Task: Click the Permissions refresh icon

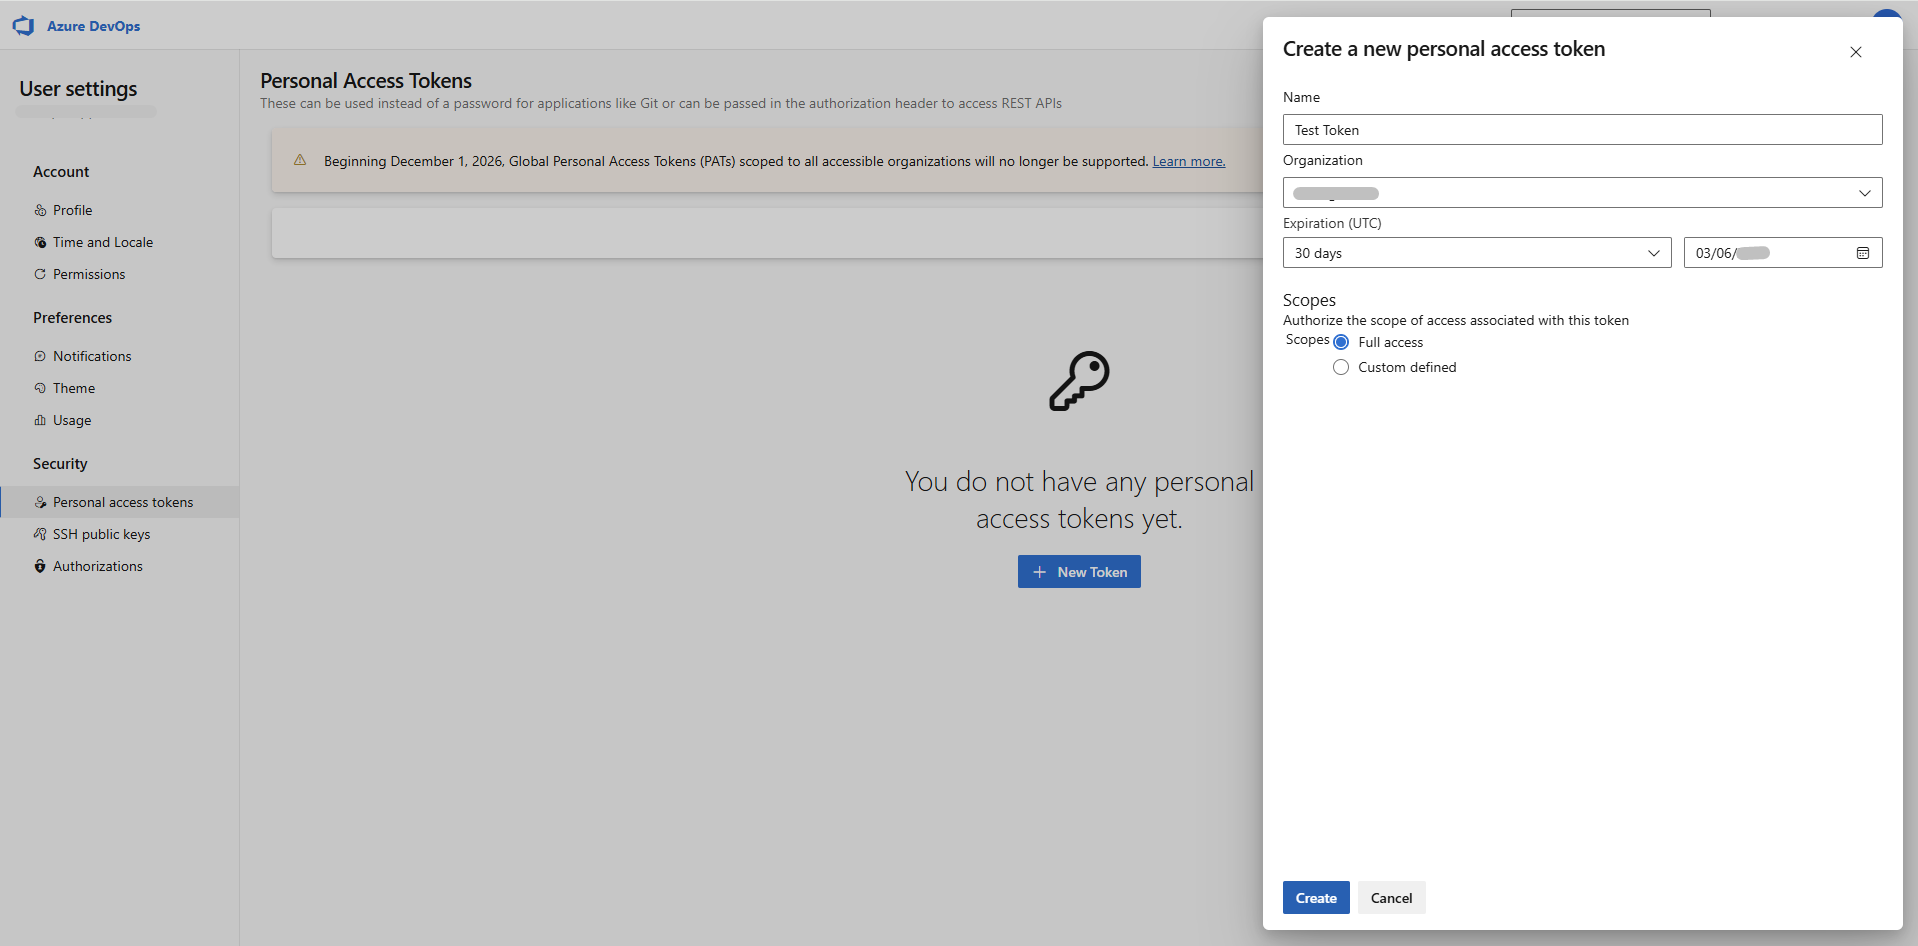Action: pos(40,274)
